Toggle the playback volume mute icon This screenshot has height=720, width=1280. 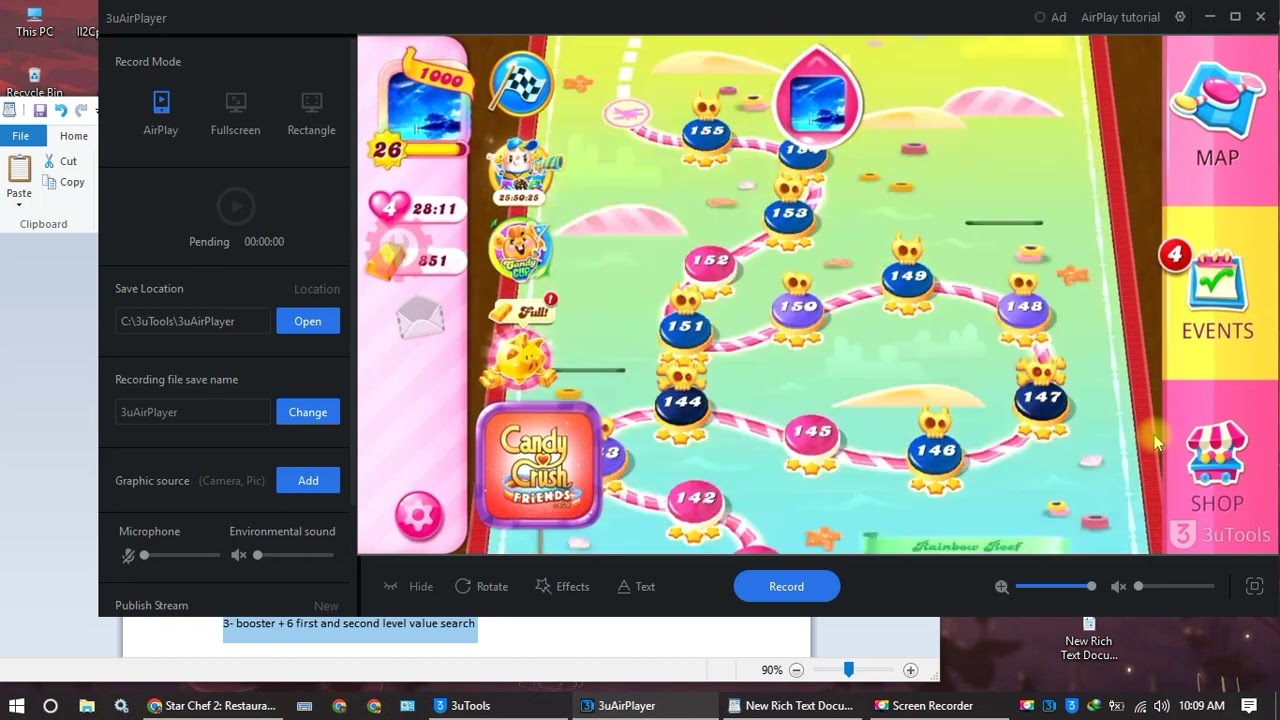[1118, 587]
